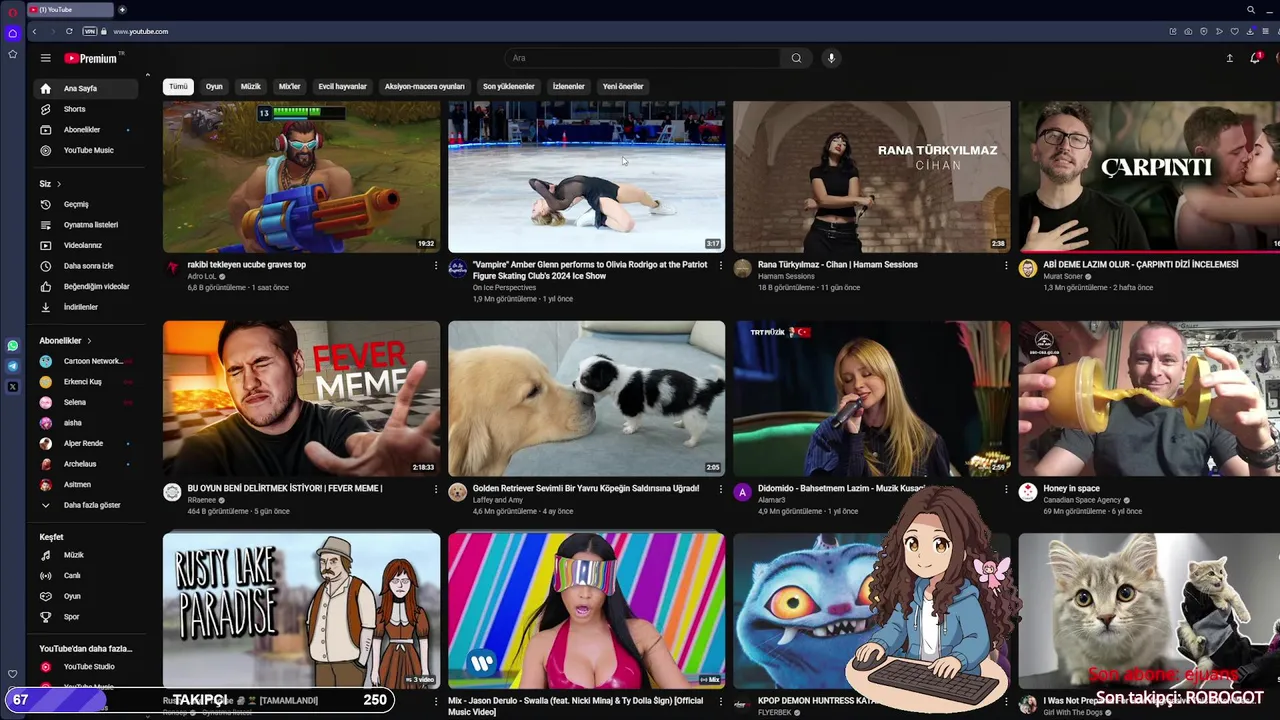Play the 'Rusty Lake Paradise' video thumbnail
The height and width of the screenshot is (720, 1280).
(301, 610)
